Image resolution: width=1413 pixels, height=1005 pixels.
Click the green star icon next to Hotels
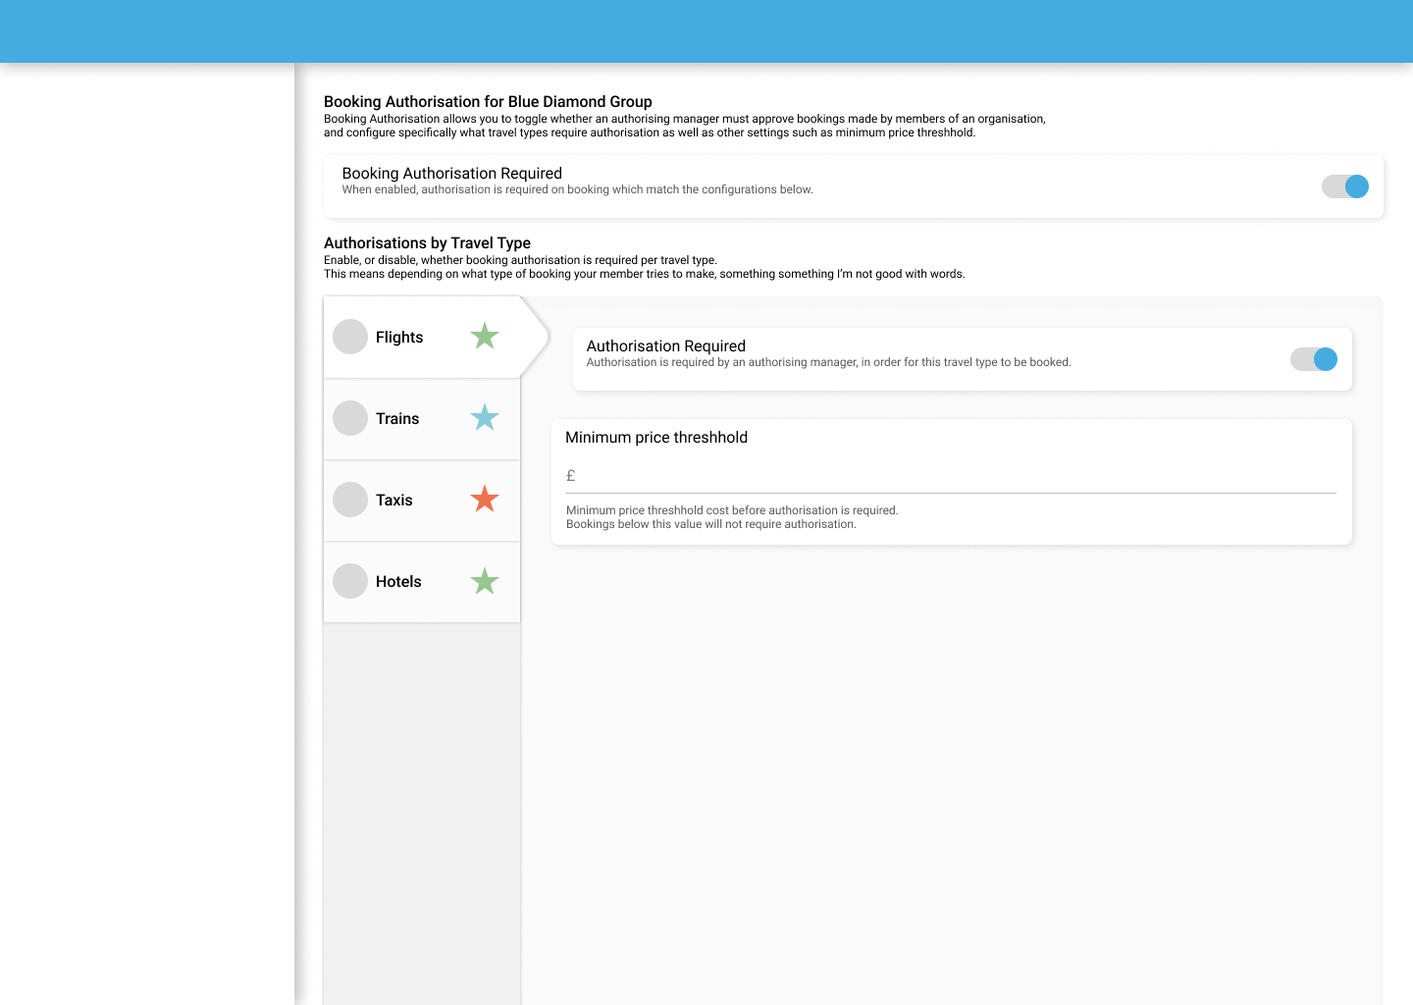pyautogui.click(x=484, y=580)
